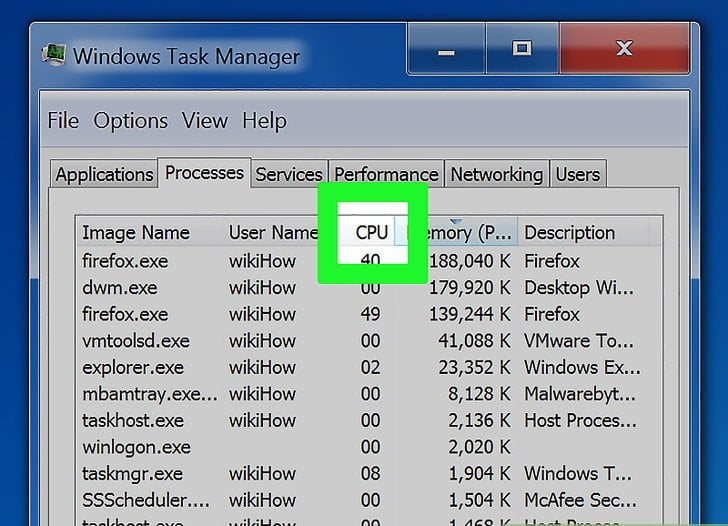Image resolution: width=728 pixels, height=526 pixels.
Task: Open the Help menu
Action: click(x=265, y=121)
